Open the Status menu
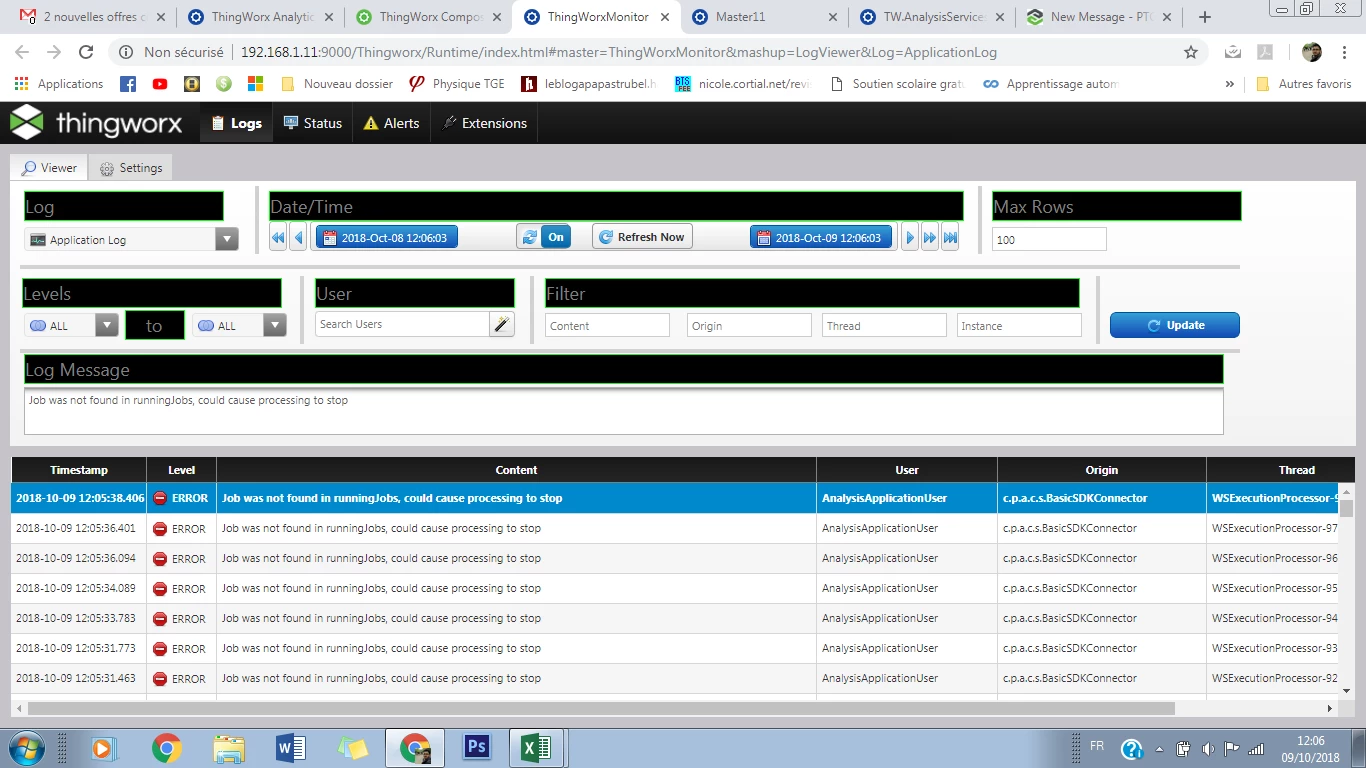 point(313,123)
